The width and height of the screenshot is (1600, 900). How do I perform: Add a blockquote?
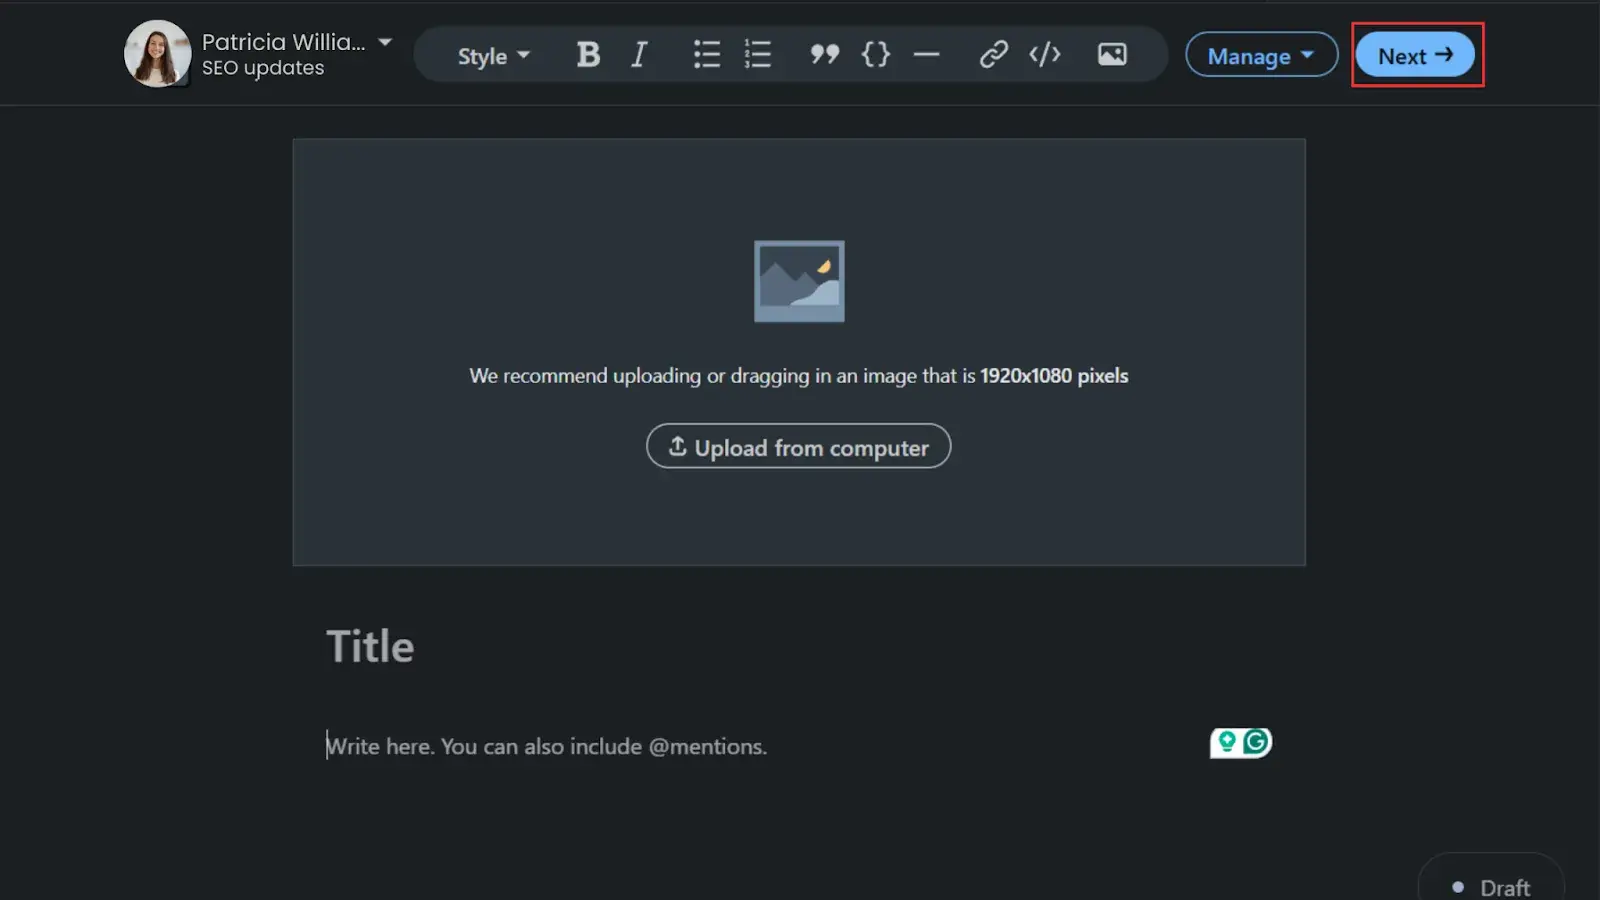click(824, 55)
